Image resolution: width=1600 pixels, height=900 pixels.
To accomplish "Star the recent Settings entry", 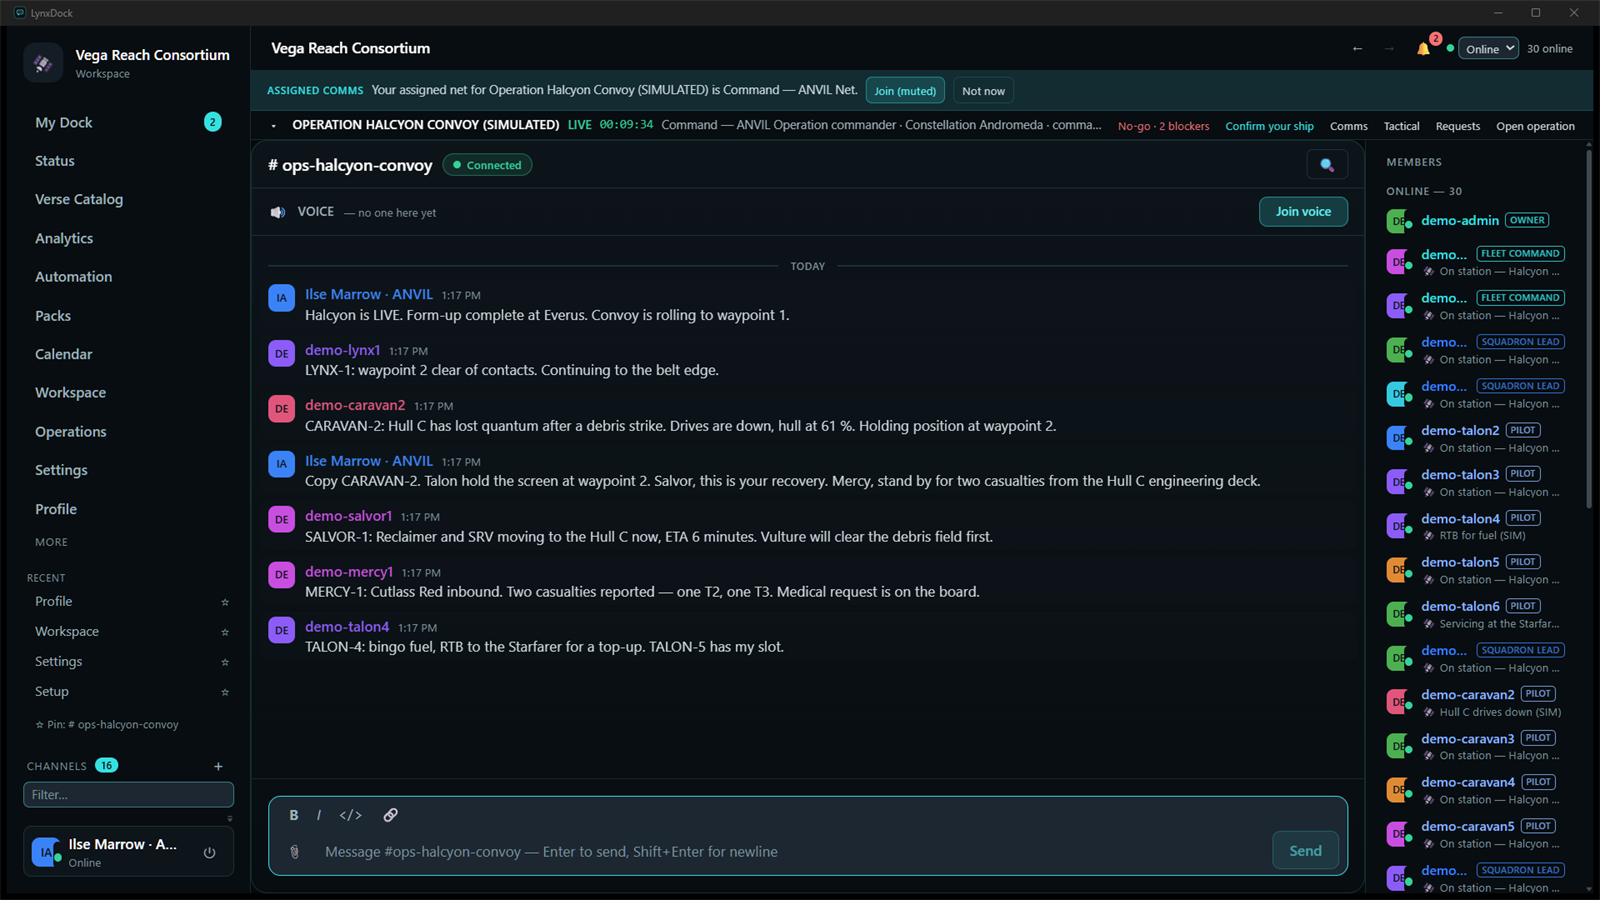I will click(225, 662).
